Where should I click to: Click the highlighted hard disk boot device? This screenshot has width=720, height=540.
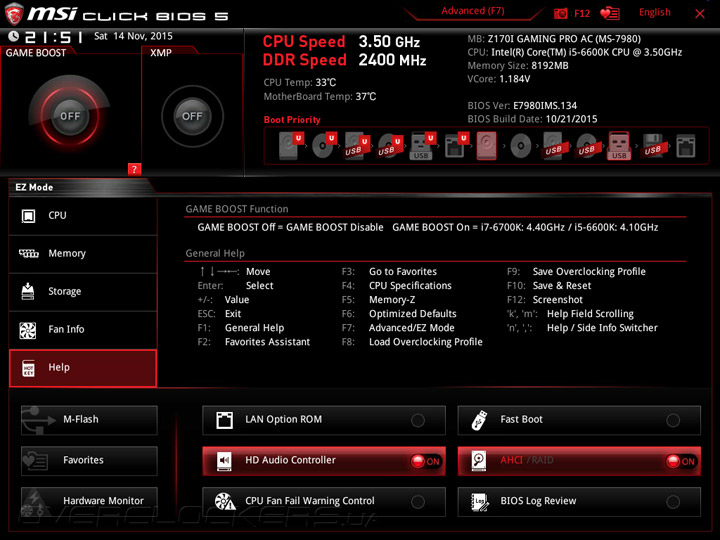tap(487, 146)
